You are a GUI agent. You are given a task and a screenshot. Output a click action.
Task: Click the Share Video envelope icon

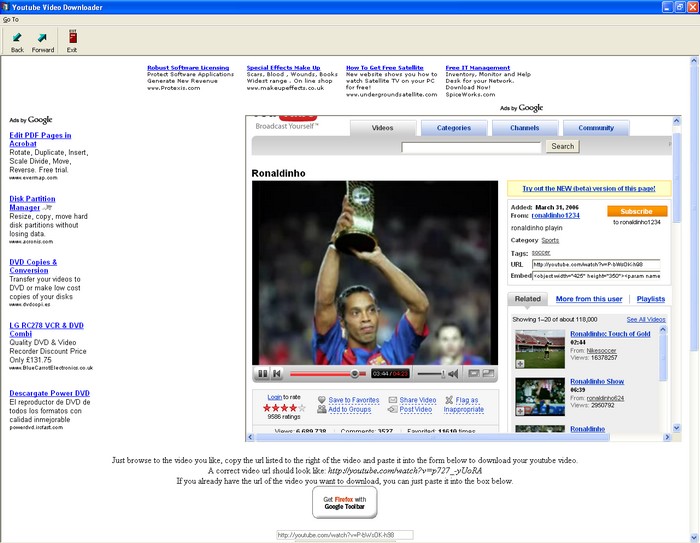click(392, 400)
